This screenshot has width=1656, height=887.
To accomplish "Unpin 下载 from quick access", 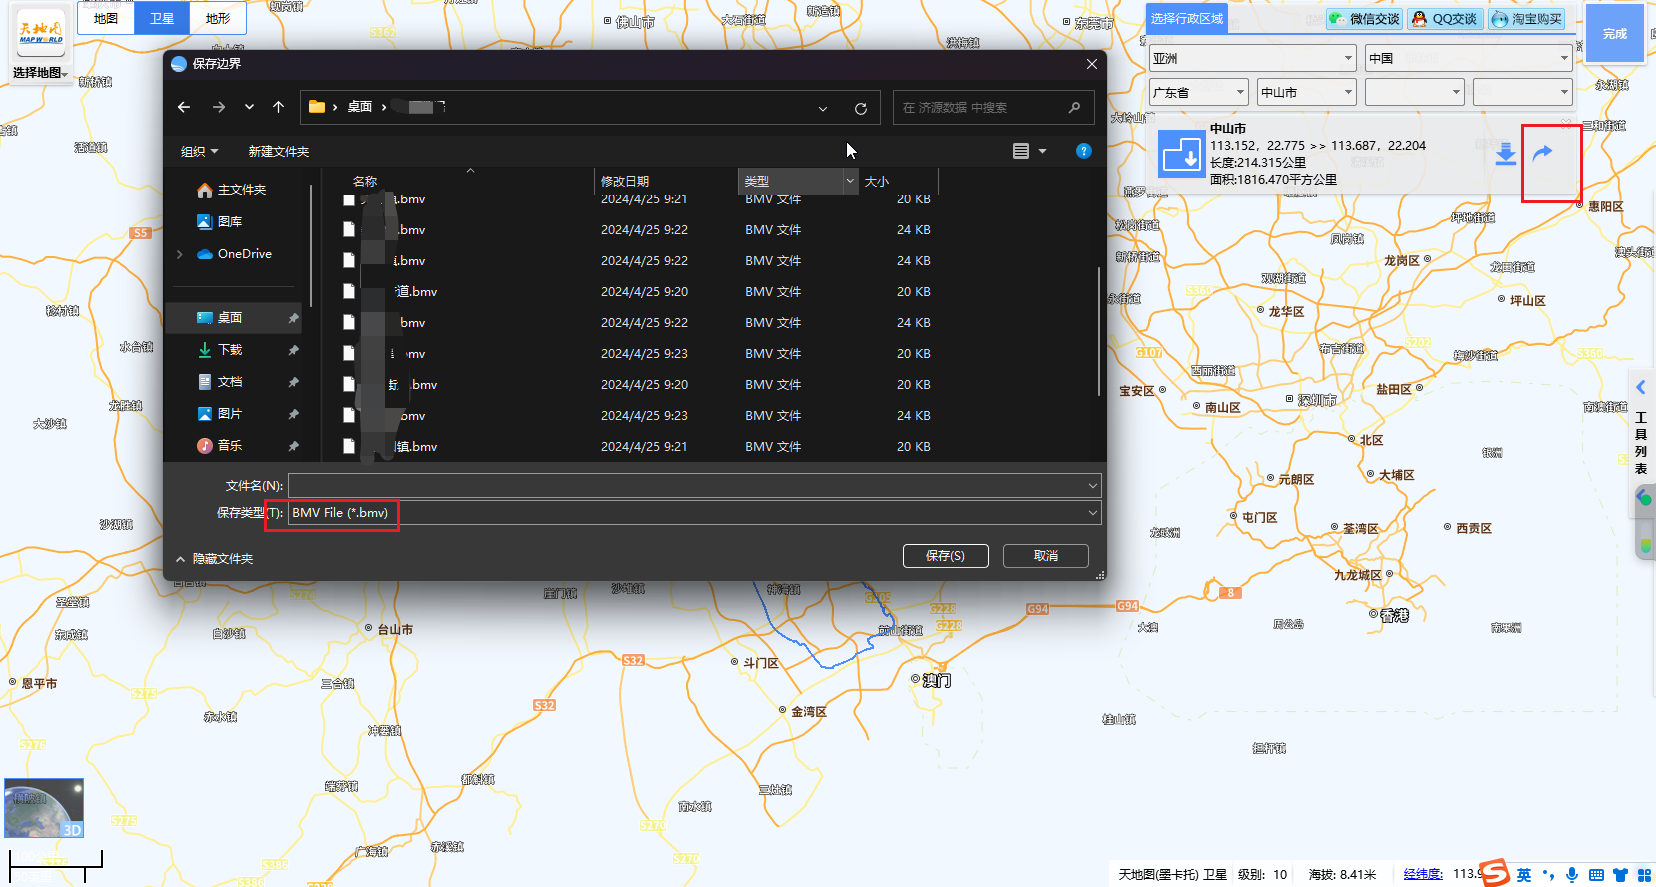I will pos(293,350).
